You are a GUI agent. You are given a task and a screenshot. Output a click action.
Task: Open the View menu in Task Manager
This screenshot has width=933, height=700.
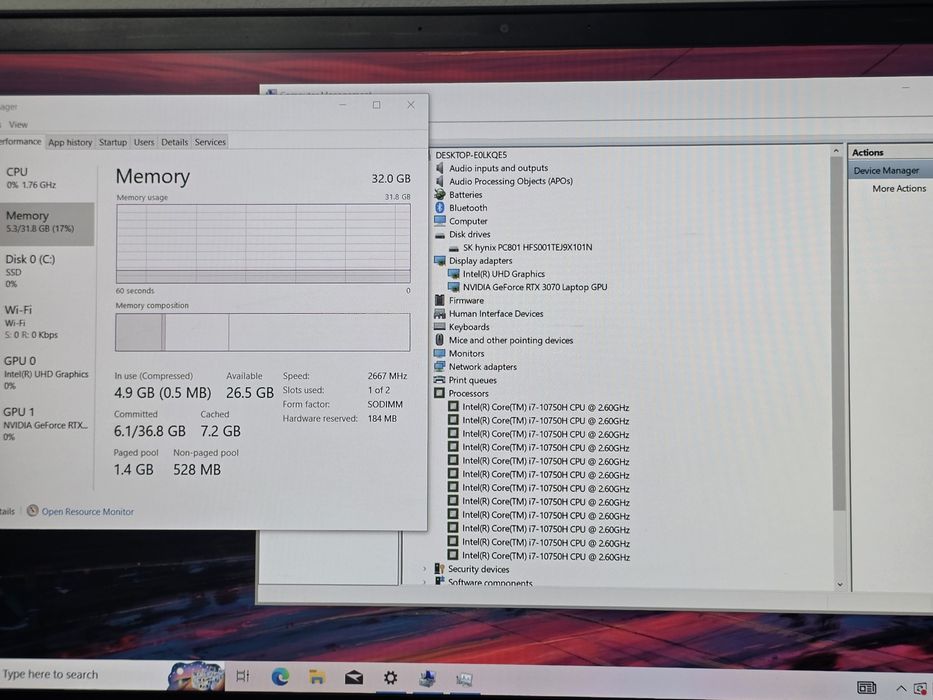(x=18, y=124)
